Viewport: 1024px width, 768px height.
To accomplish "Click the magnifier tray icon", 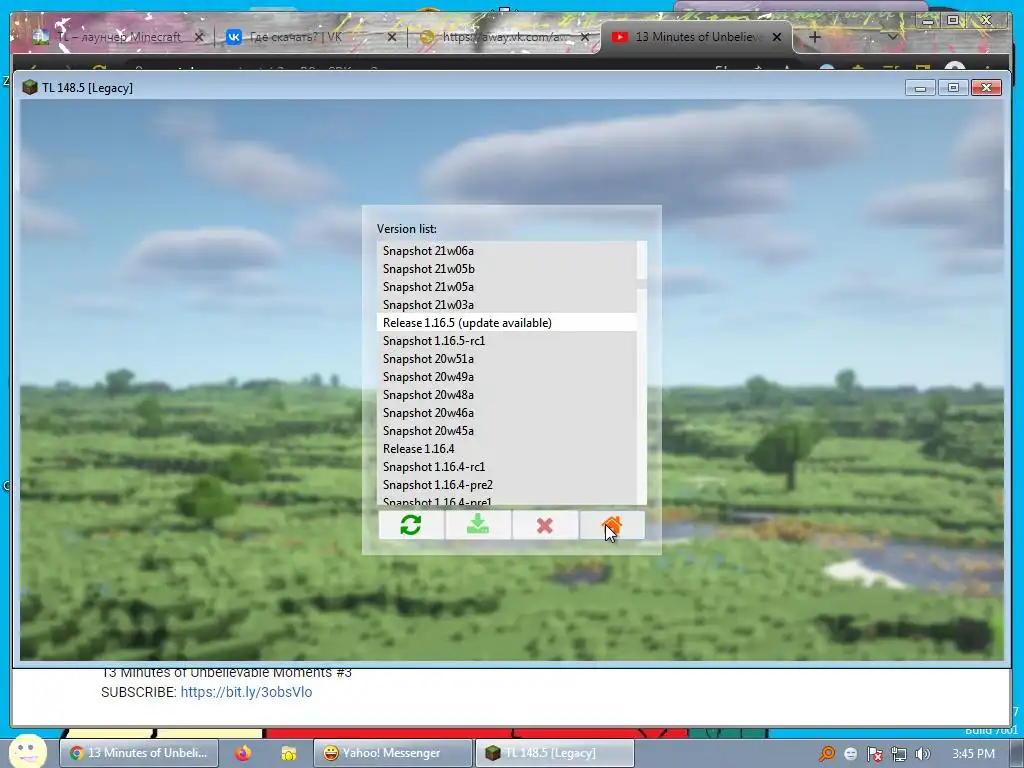I will (x=826, y=754).
